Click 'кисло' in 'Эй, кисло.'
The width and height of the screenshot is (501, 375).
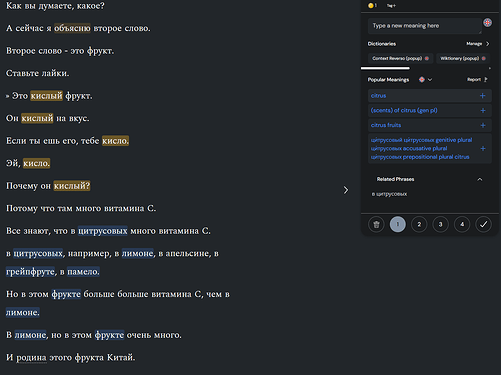pos(36,163)
